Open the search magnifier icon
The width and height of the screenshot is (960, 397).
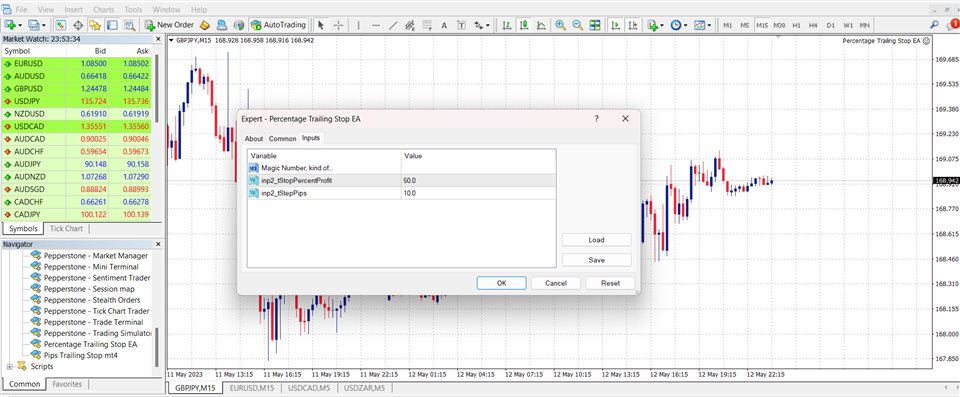coord(934,25)
